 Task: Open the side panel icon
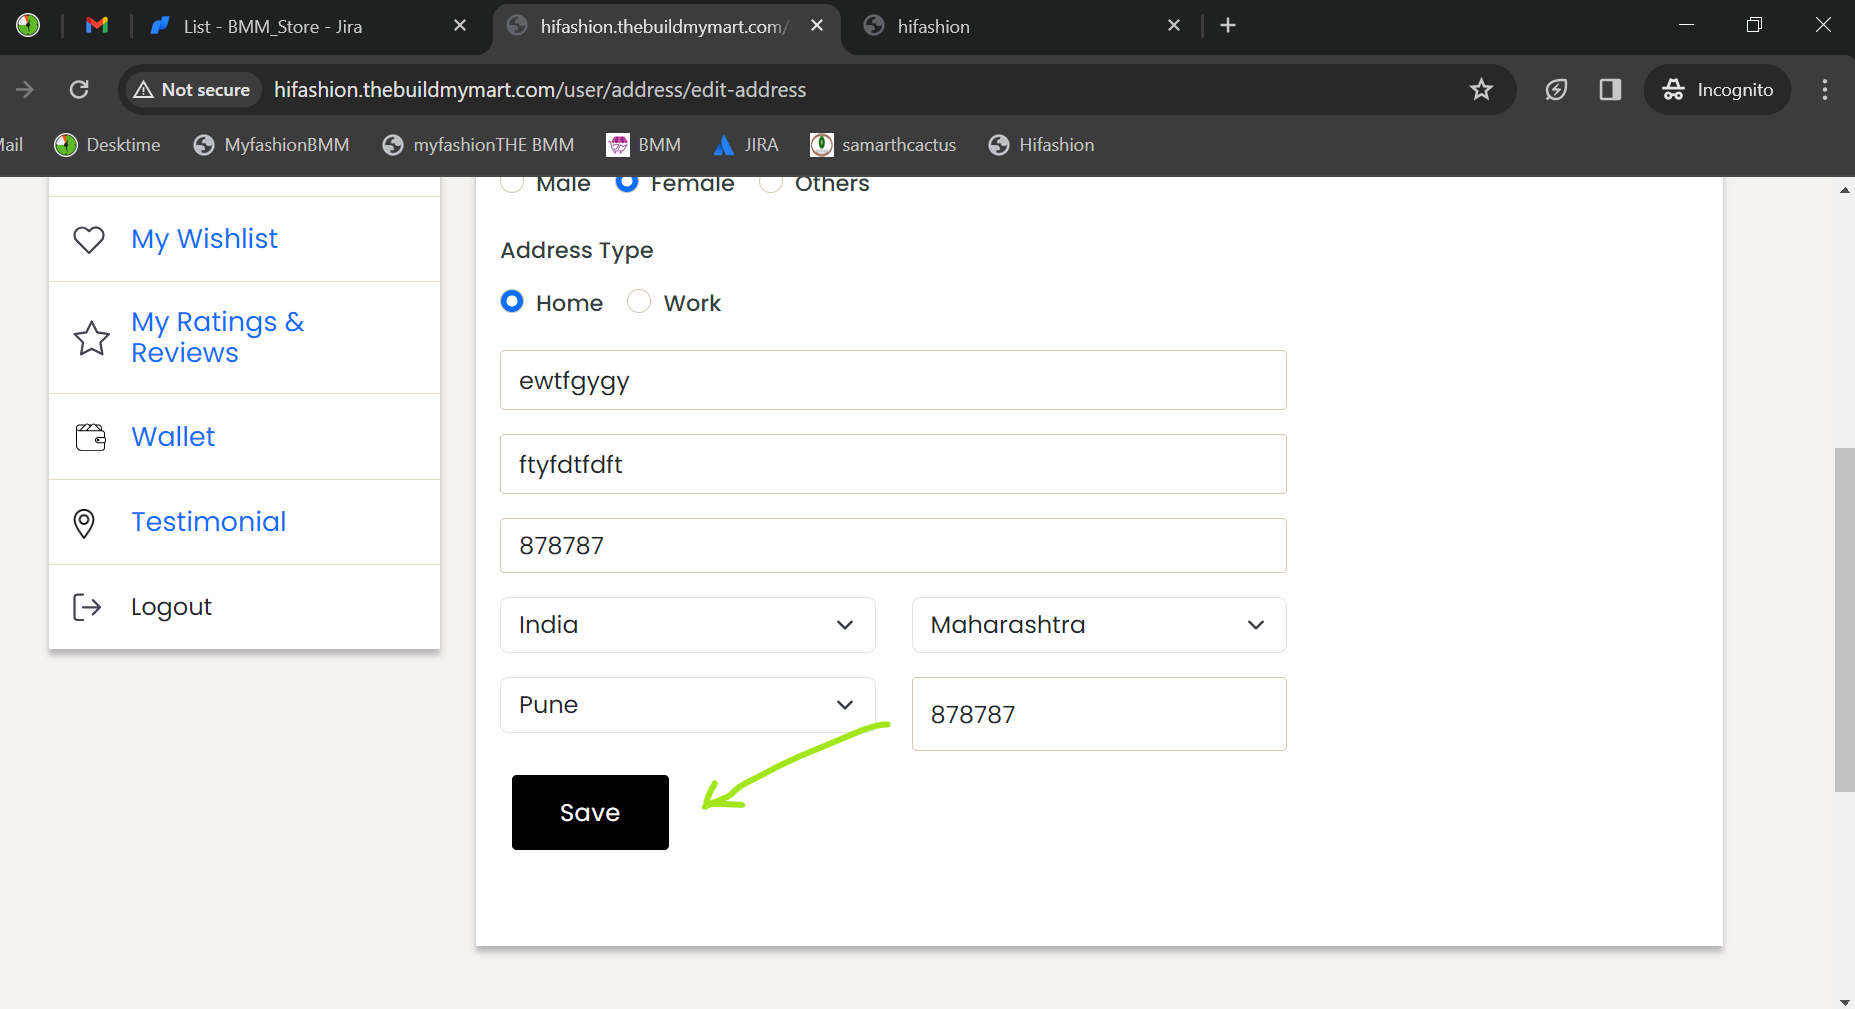coord(1610,90)
